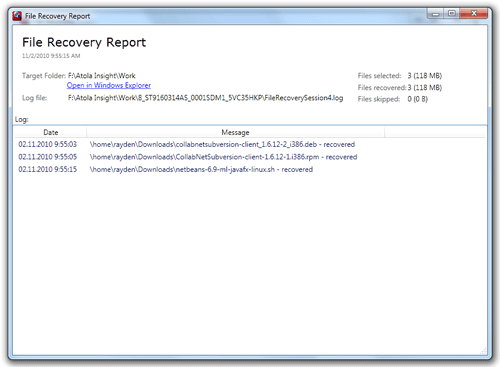Screen dimensions: 500x367
Task: Click the Files skipped value 0 (0 B)
Action: click(x=417, y=99)
